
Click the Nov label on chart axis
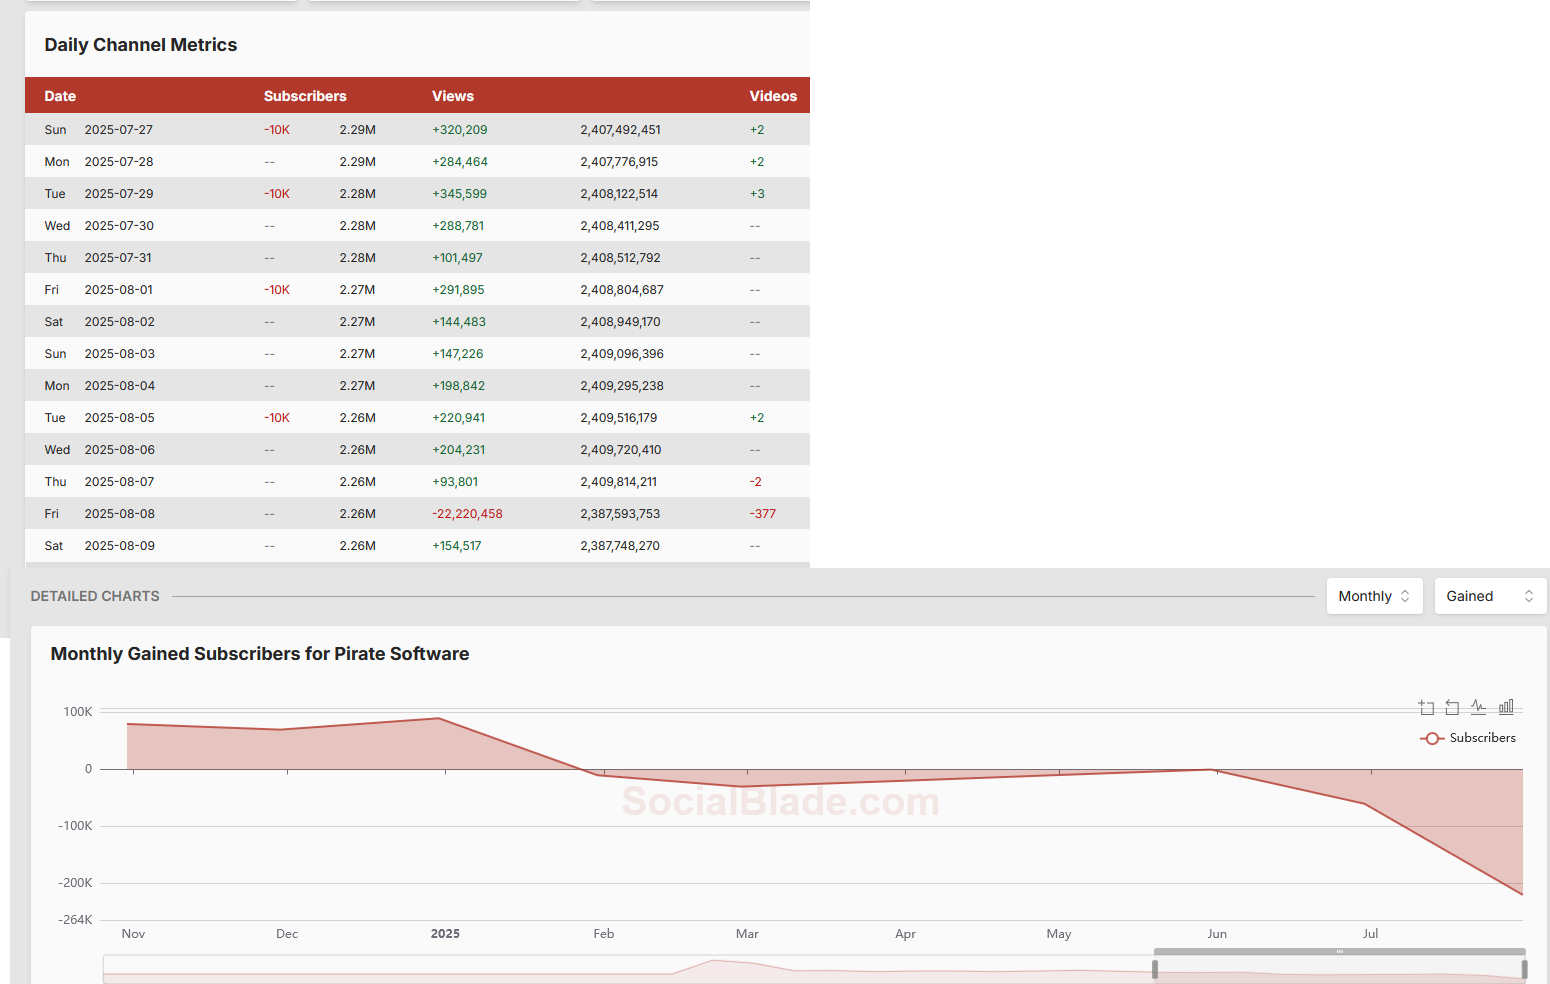click(x=133, y=934)
